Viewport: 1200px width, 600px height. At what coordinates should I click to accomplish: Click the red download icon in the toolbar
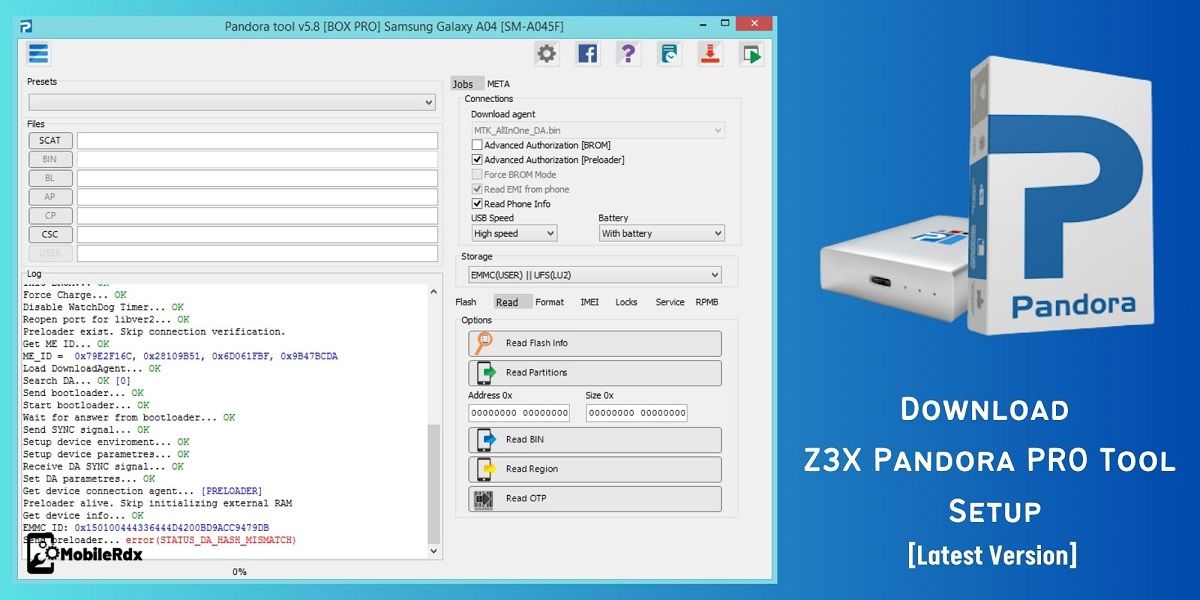click(710, 54)
